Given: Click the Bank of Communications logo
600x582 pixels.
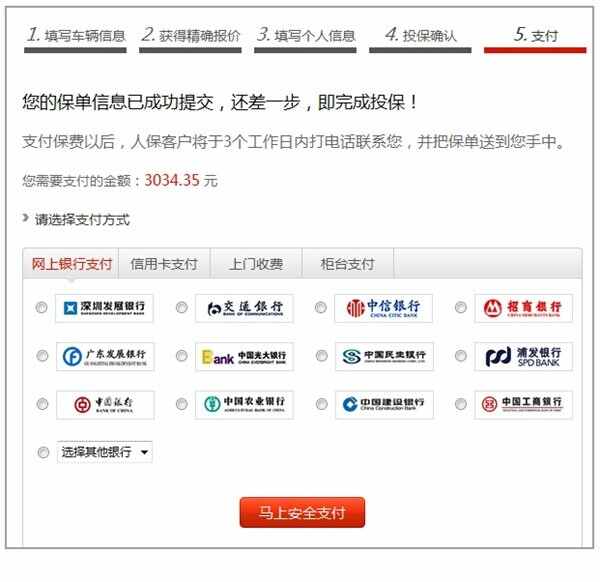Looking at the screenshot, I should 244,308.
